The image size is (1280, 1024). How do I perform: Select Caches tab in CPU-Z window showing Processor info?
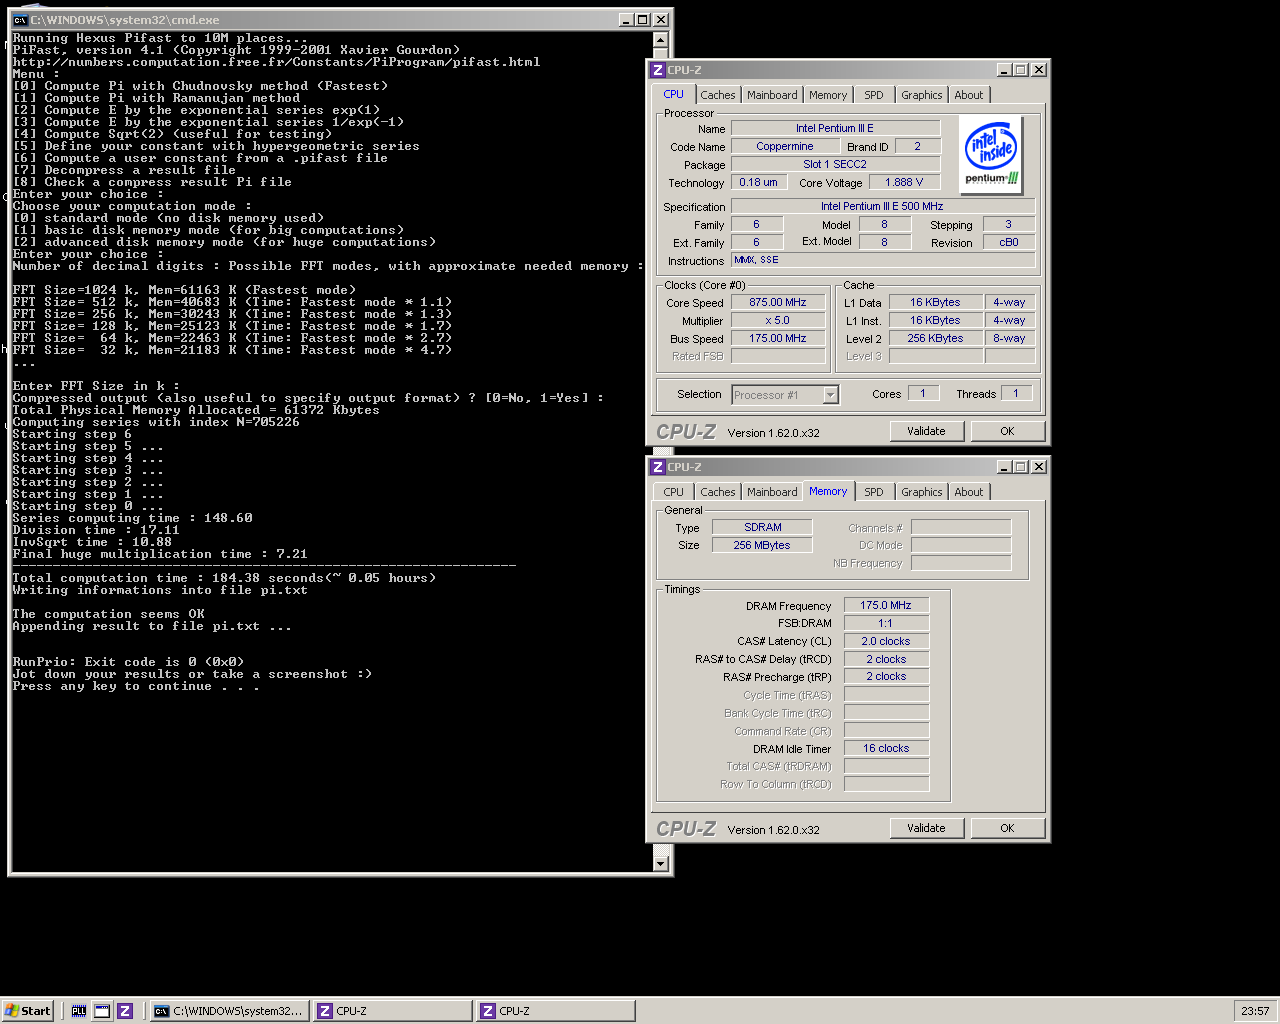tap(717, 95)
